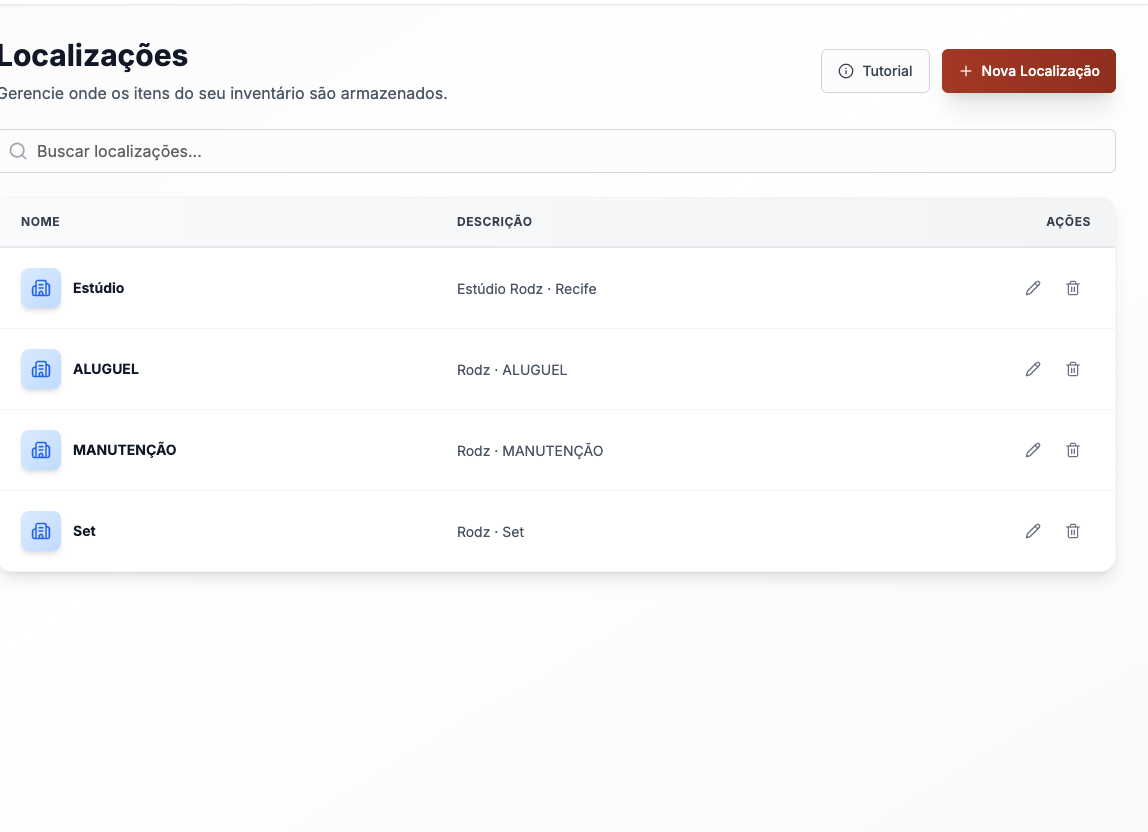This screenshot has width=1148, height=832.
Task: Select the ALUGUEL location name
Action: (x=105, y=369)
